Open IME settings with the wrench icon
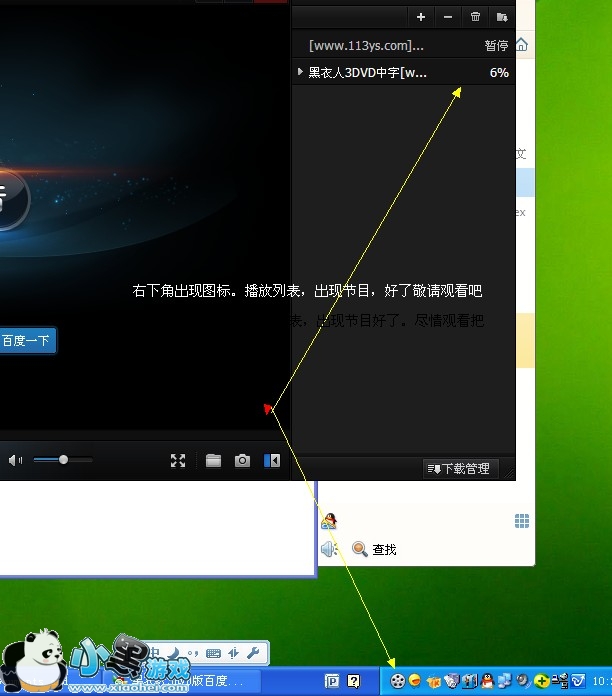The width and height of the screenshot is (612, 696). 253,653
